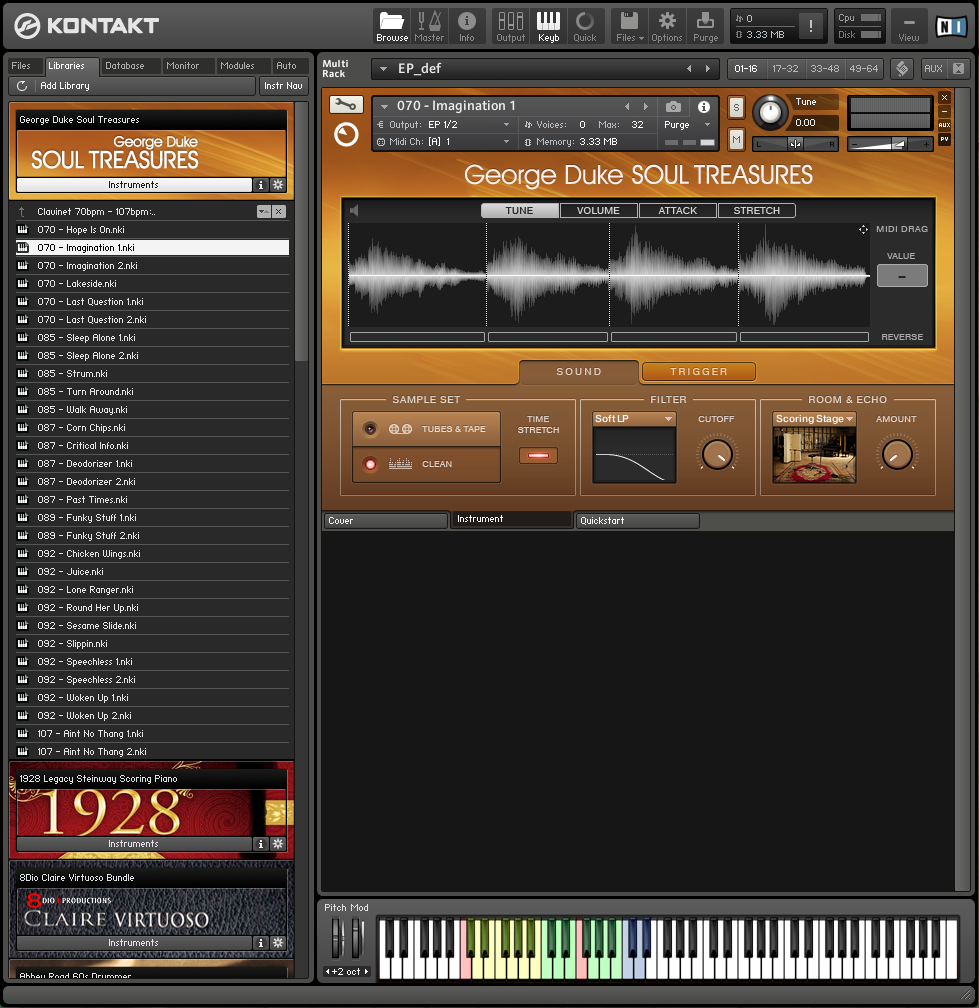Image resolution: width=979 pixels, height=1008 pixels.
Task: Open the Soft LP filter type dropdown
Action: click(634, 418)
